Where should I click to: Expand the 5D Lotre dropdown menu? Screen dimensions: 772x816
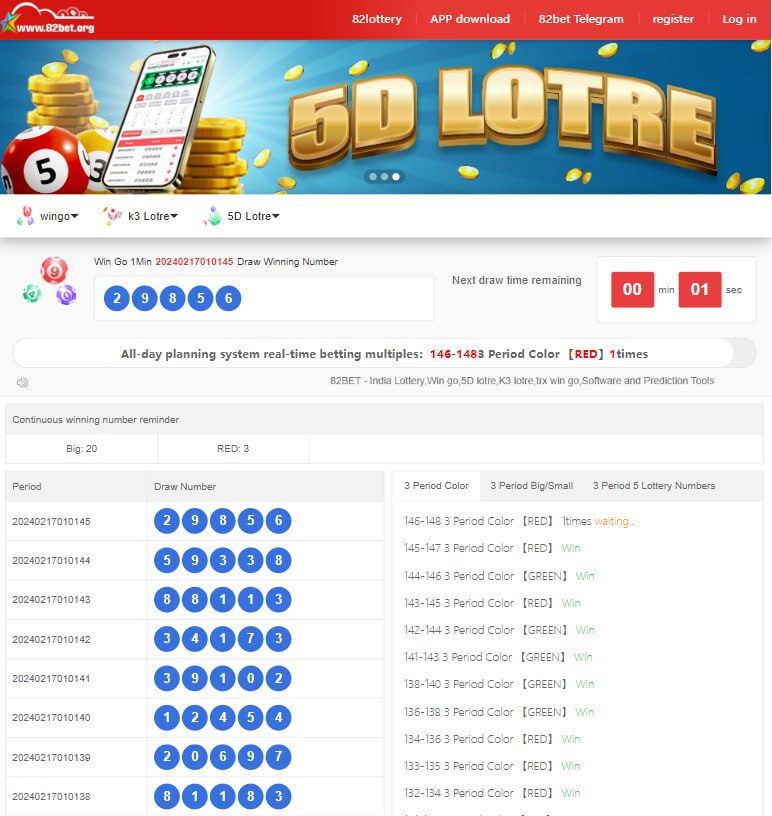point(254,216)
